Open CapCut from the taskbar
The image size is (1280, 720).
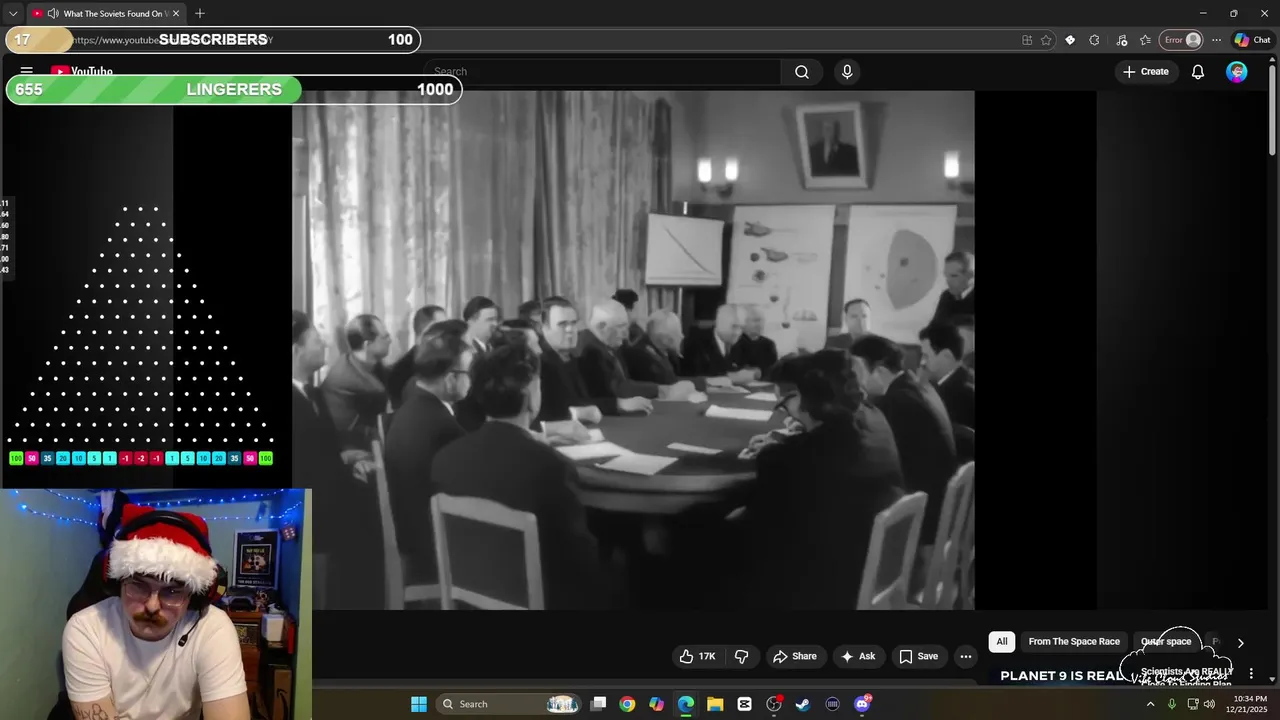point(744,704)
